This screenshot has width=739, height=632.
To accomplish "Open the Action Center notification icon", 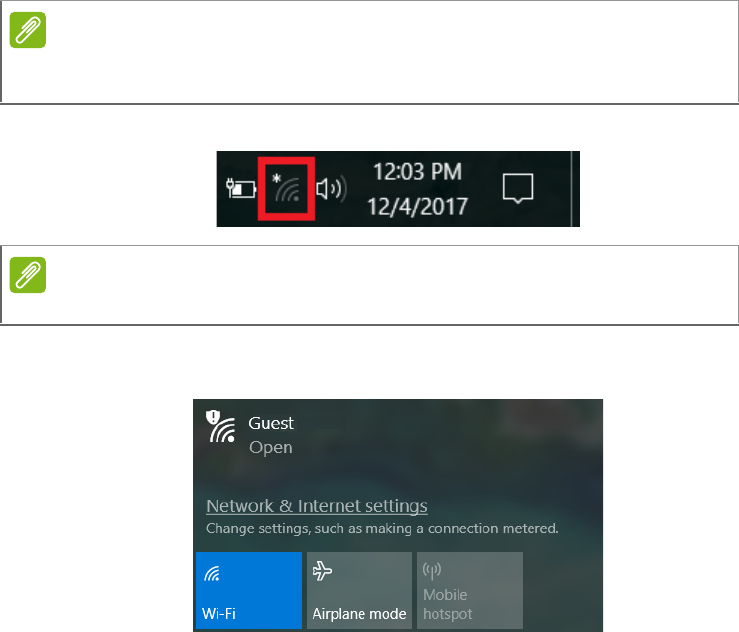I will coord(518,189).
